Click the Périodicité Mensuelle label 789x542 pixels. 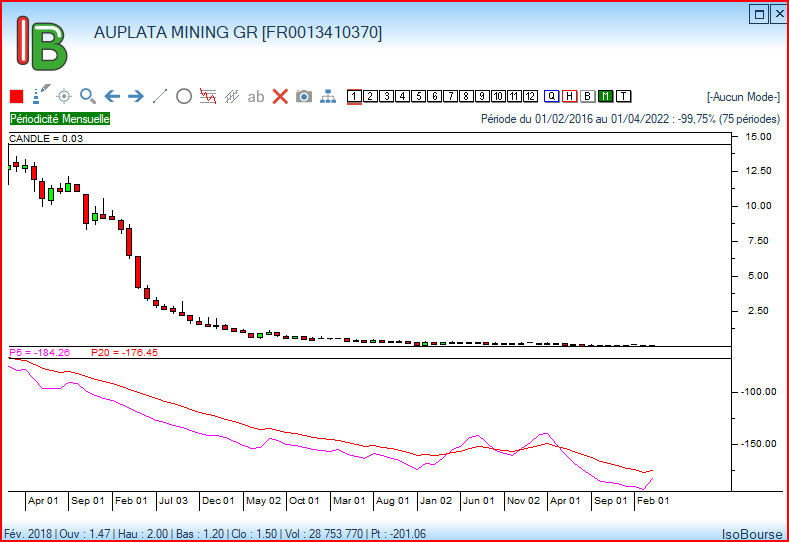[x=60, y=119]
